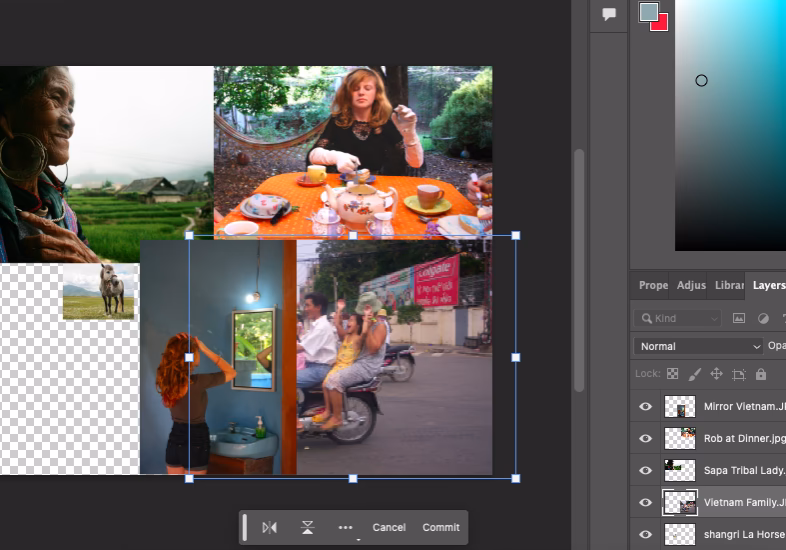The width and height of the screenshot is (786, 550).
Task: Click the tribal lady photo on canvas
Action: [x=106, y=164]
